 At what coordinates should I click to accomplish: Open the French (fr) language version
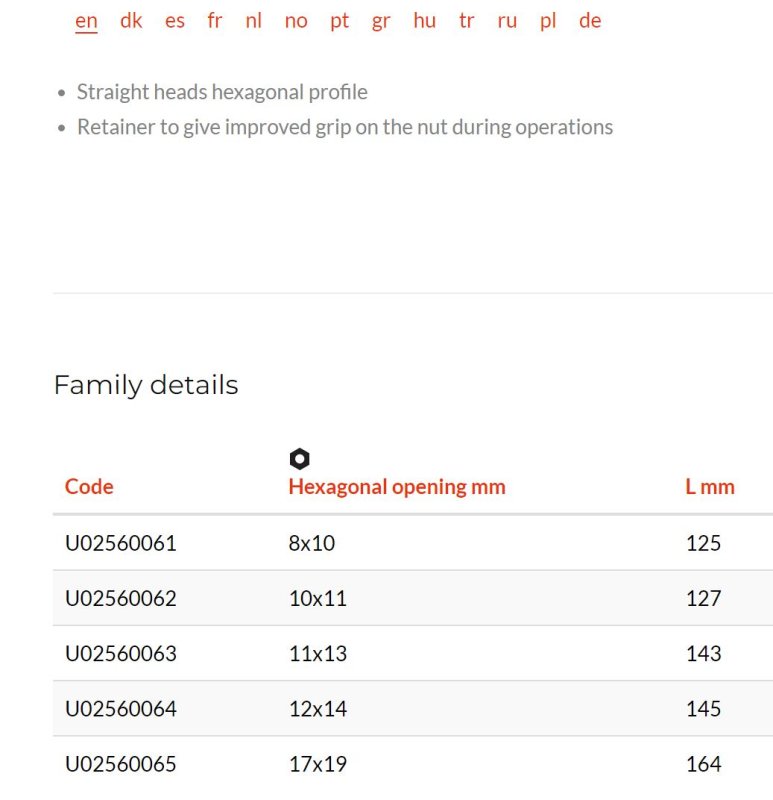(215, 21)
